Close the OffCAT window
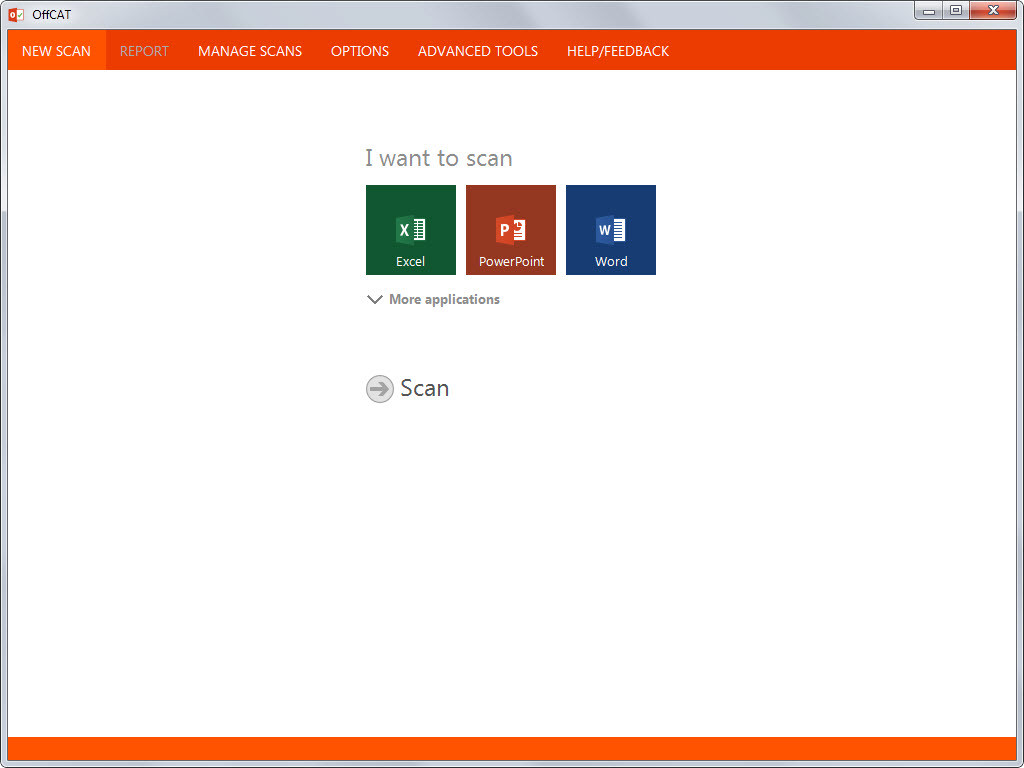Screen dimensions: 1024x768 point(993,10)
